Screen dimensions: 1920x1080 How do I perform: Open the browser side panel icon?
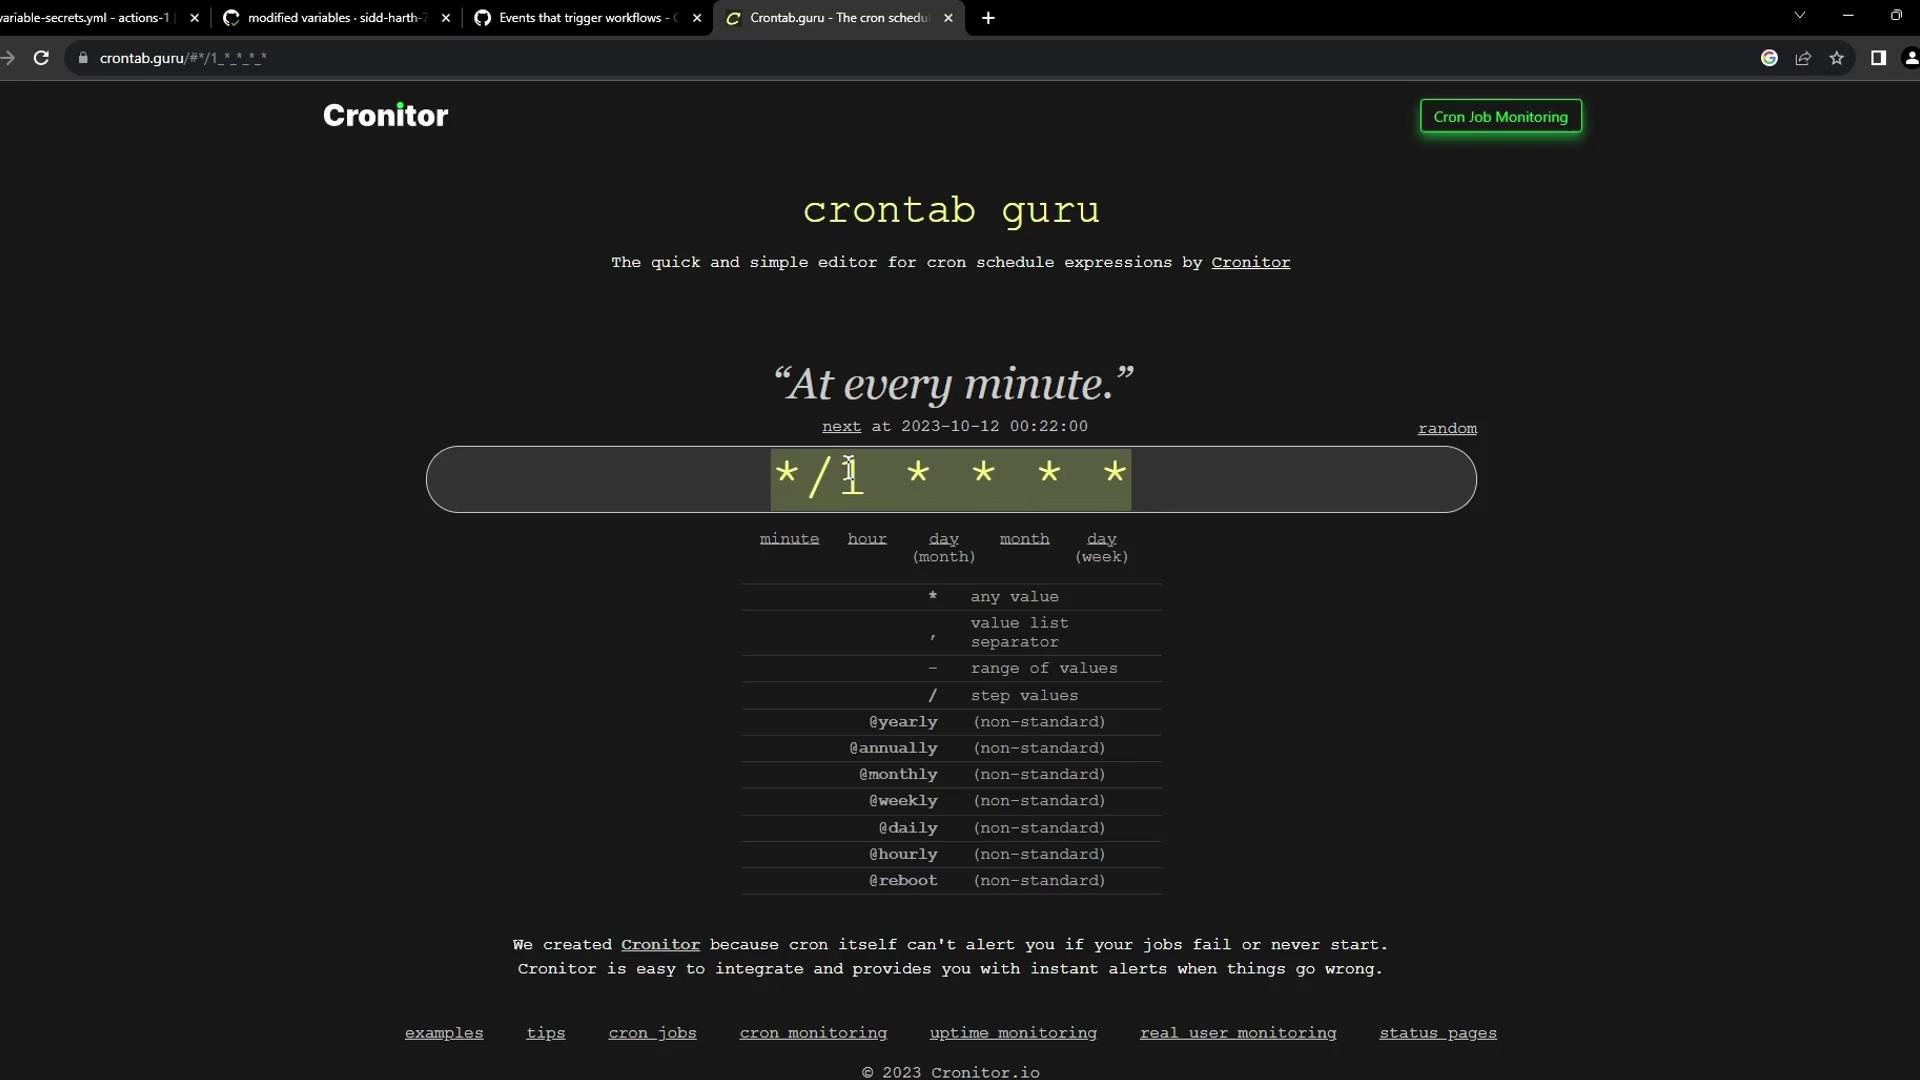point(1878,58)
